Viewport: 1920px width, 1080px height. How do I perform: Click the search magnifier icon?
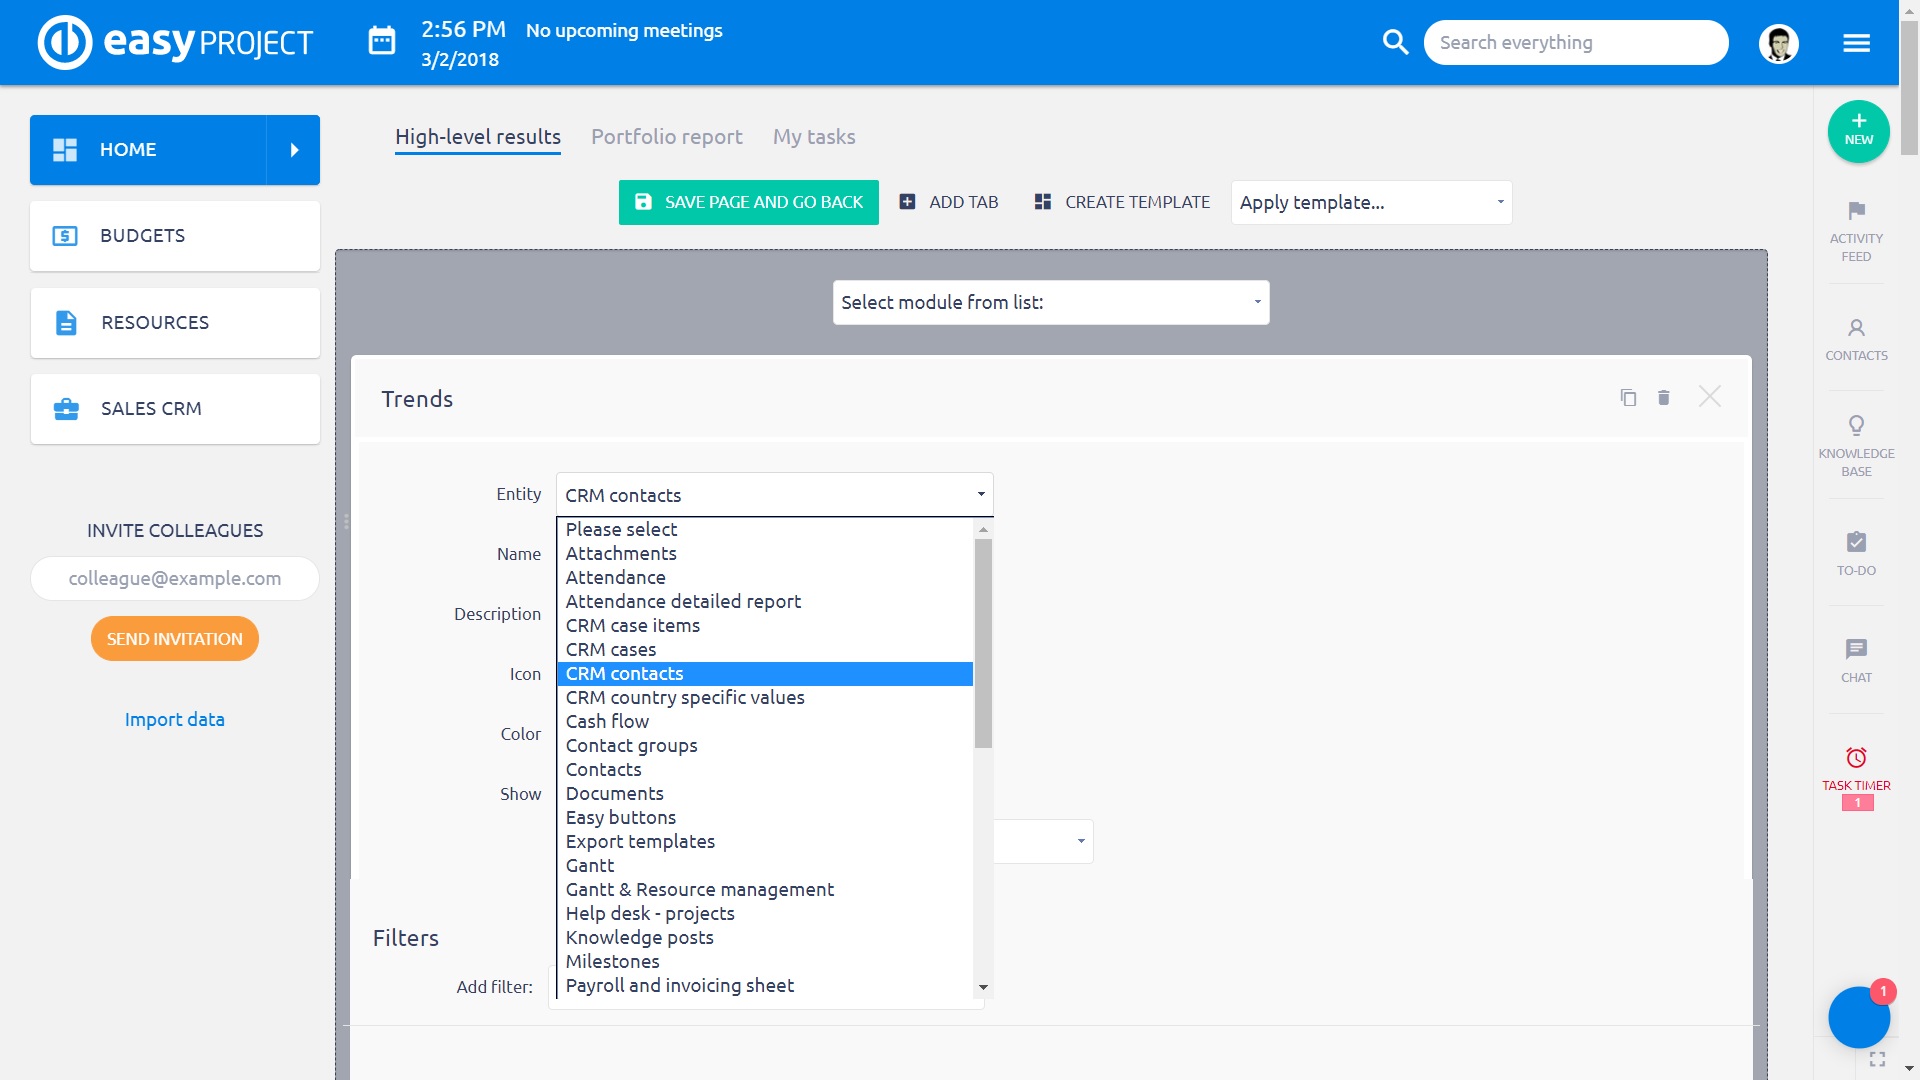click(1395, 42)
